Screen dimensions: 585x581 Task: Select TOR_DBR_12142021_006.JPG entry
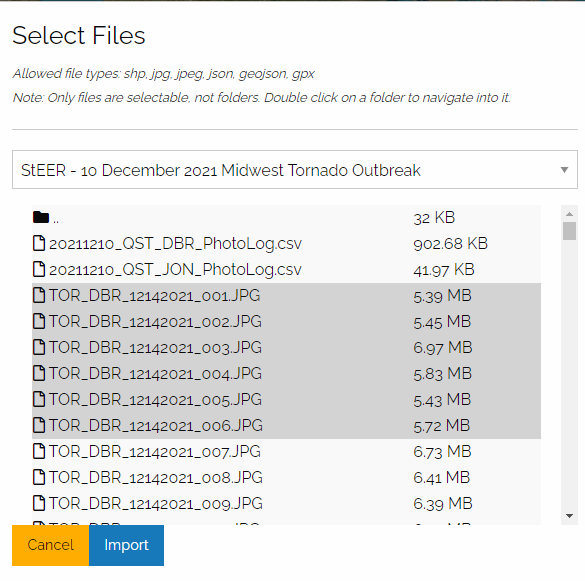click(286, 425)
